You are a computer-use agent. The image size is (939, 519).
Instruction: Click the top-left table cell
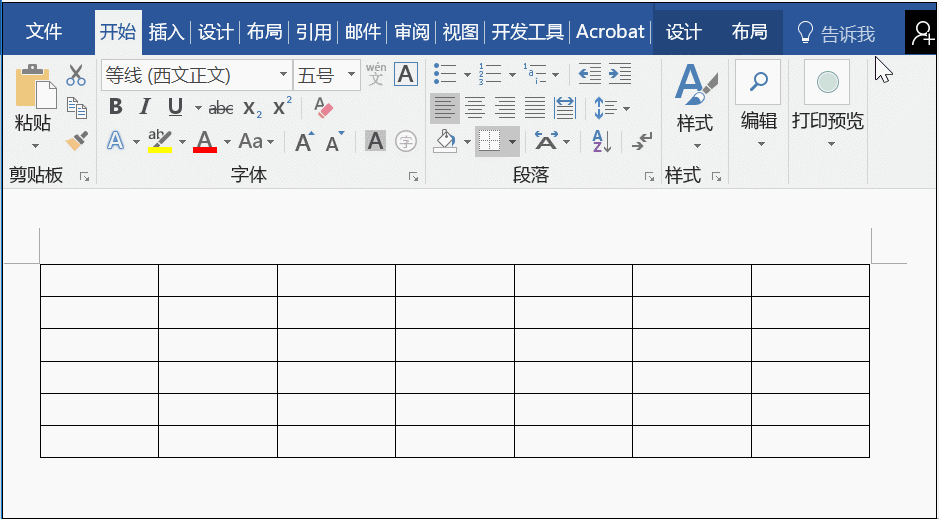(x=99, y=280)
